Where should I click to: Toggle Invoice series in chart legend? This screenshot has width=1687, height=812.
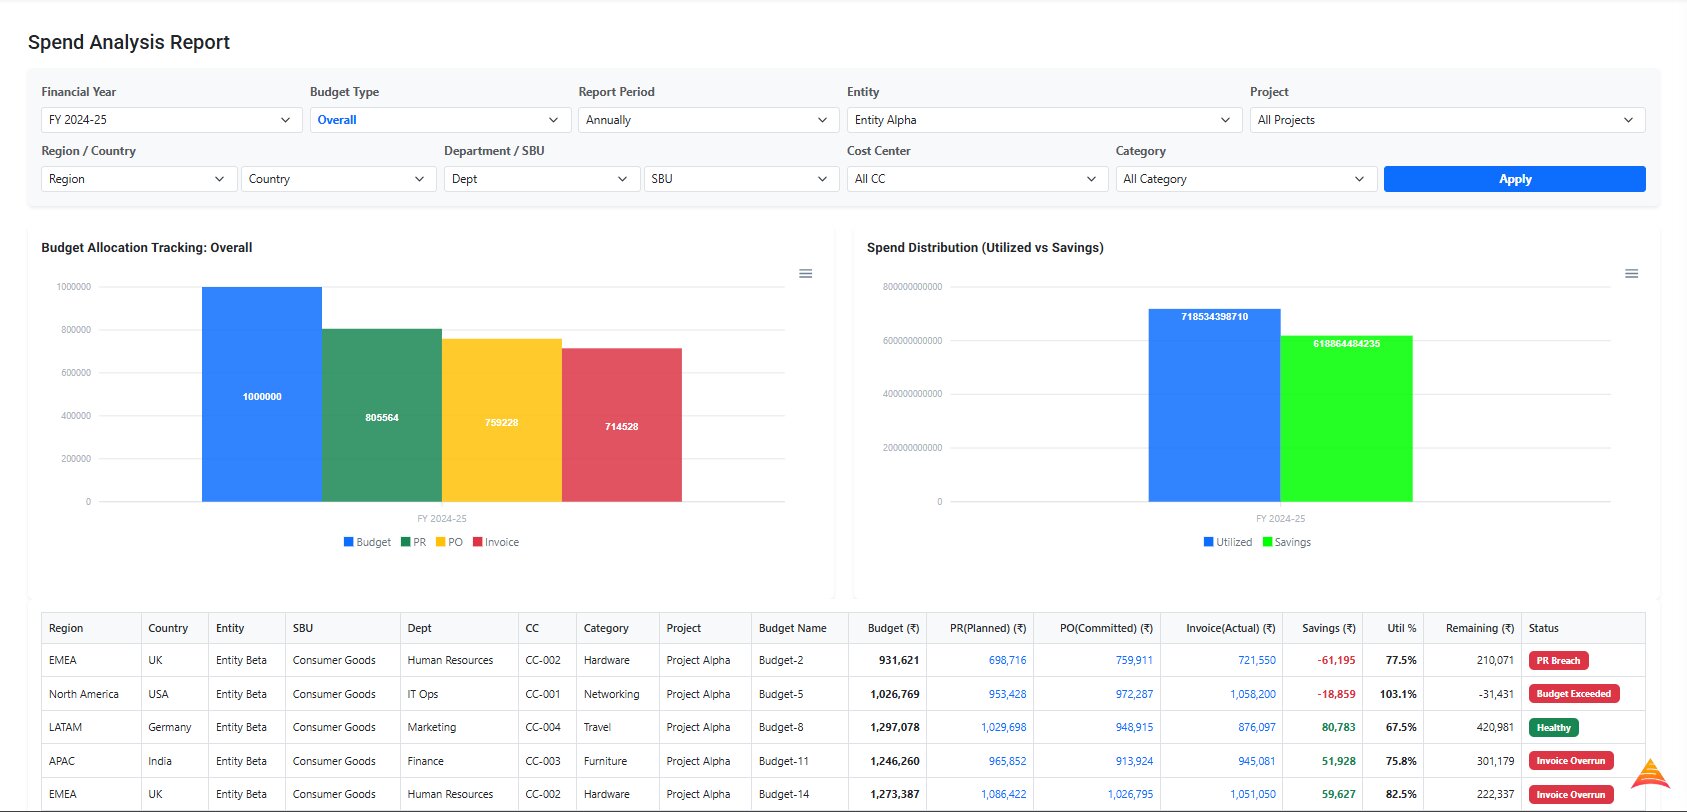495,542
